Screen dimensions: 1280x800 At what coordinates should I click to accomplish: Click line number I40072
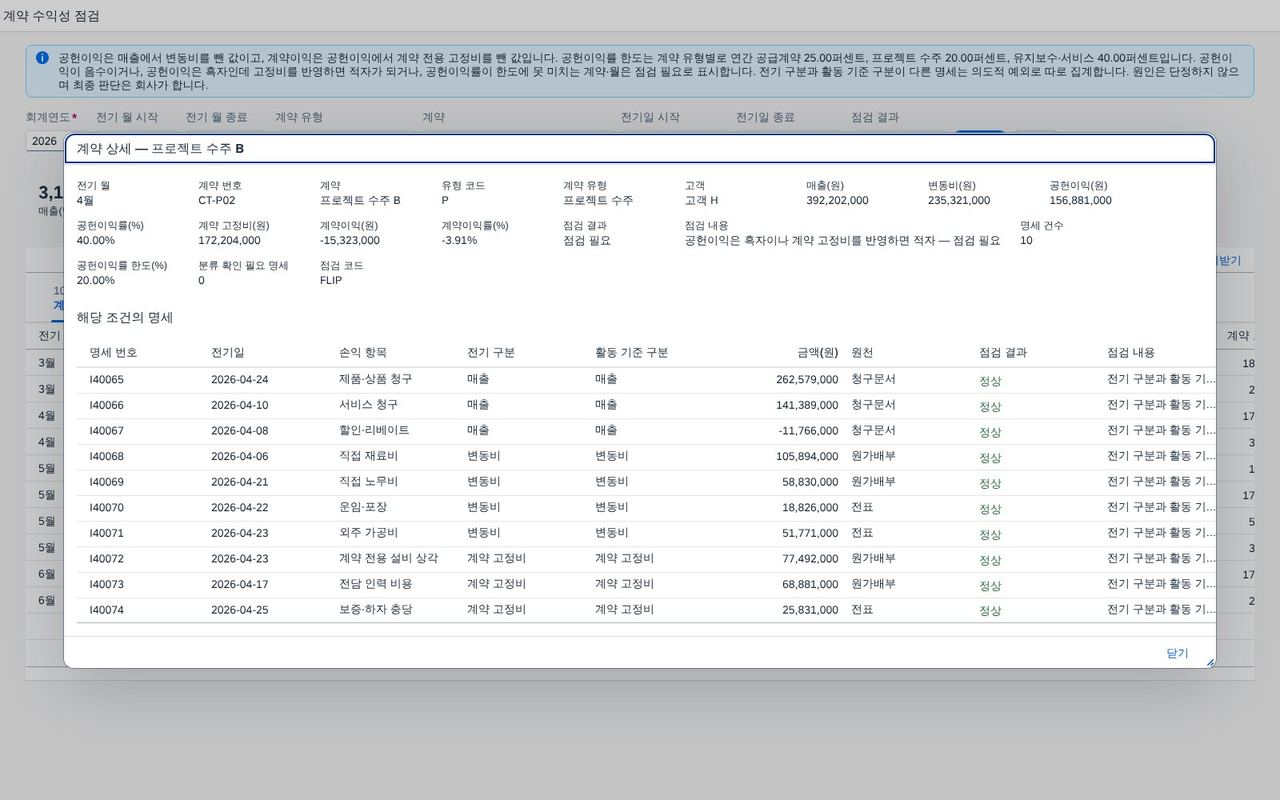[107, 559]
